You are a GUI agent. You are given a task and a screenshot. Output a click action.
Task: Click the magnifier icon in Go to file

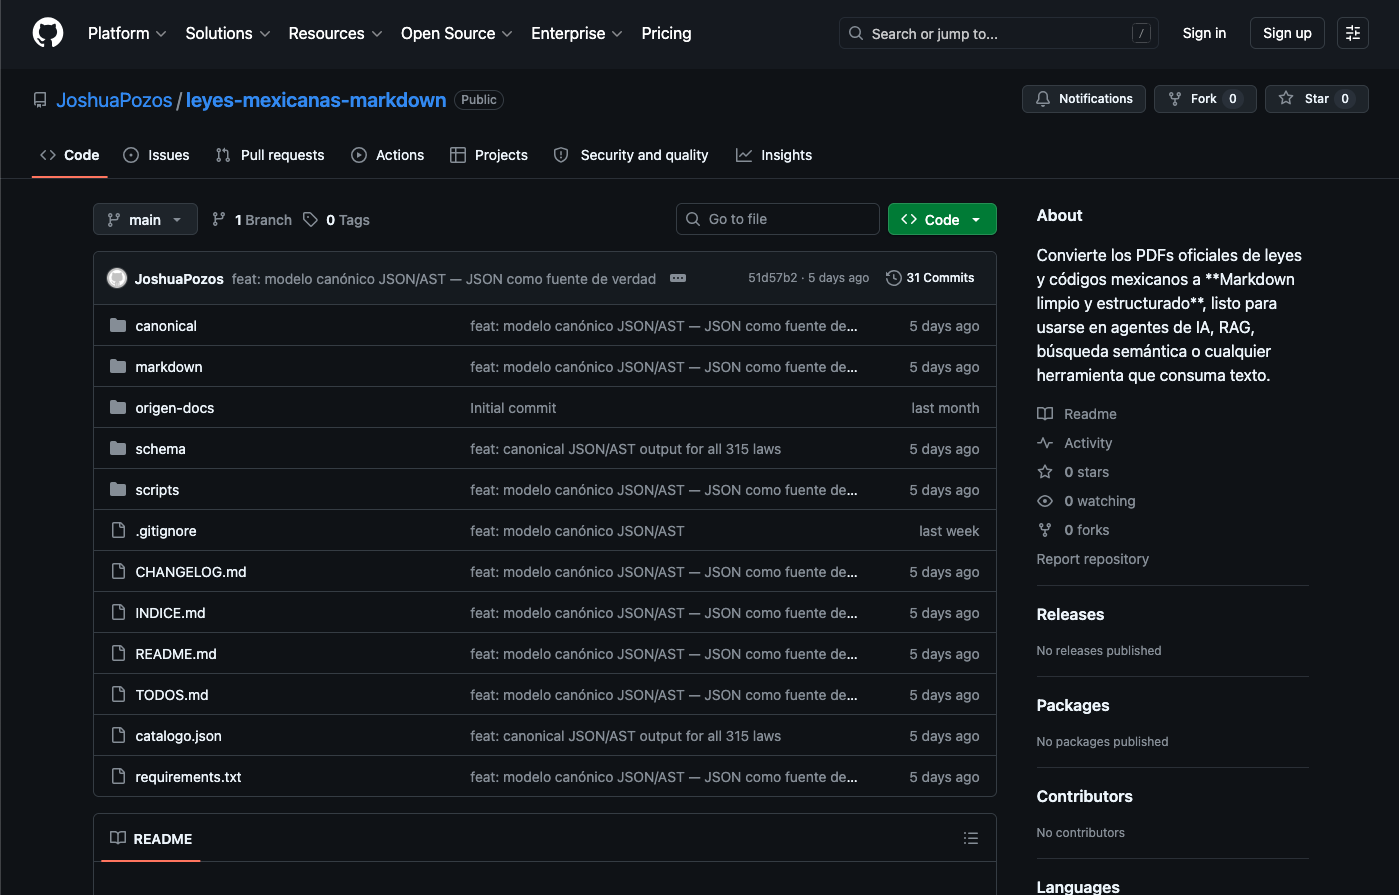click(x=693, y=219)
